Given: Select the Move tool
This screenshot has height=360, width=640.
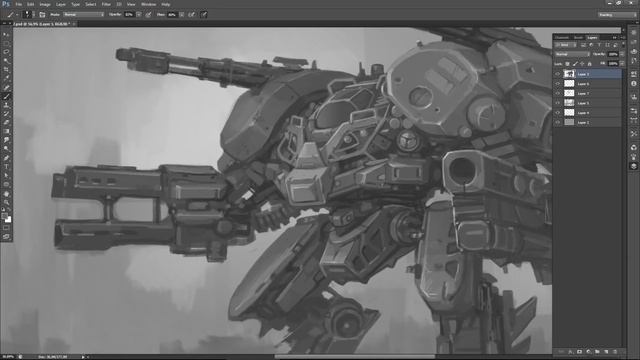Looking at the screenshot, I should [6, 34].
